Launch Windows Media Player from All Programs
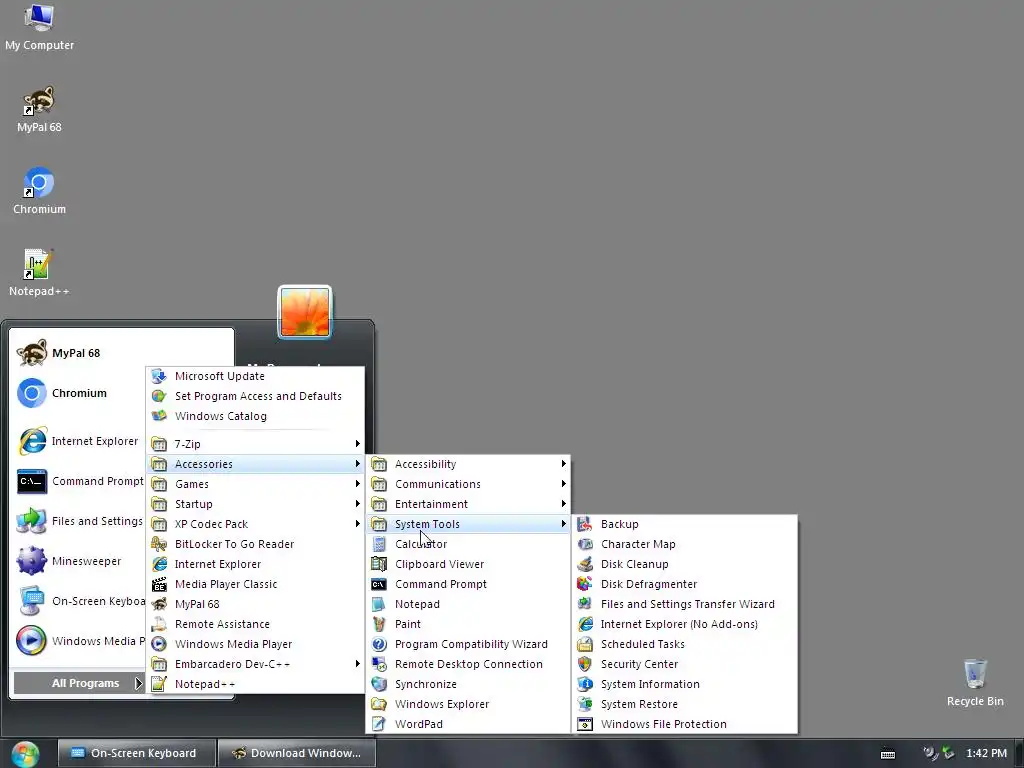Screen dimensions: 1024x768 [x=255, y=644]
